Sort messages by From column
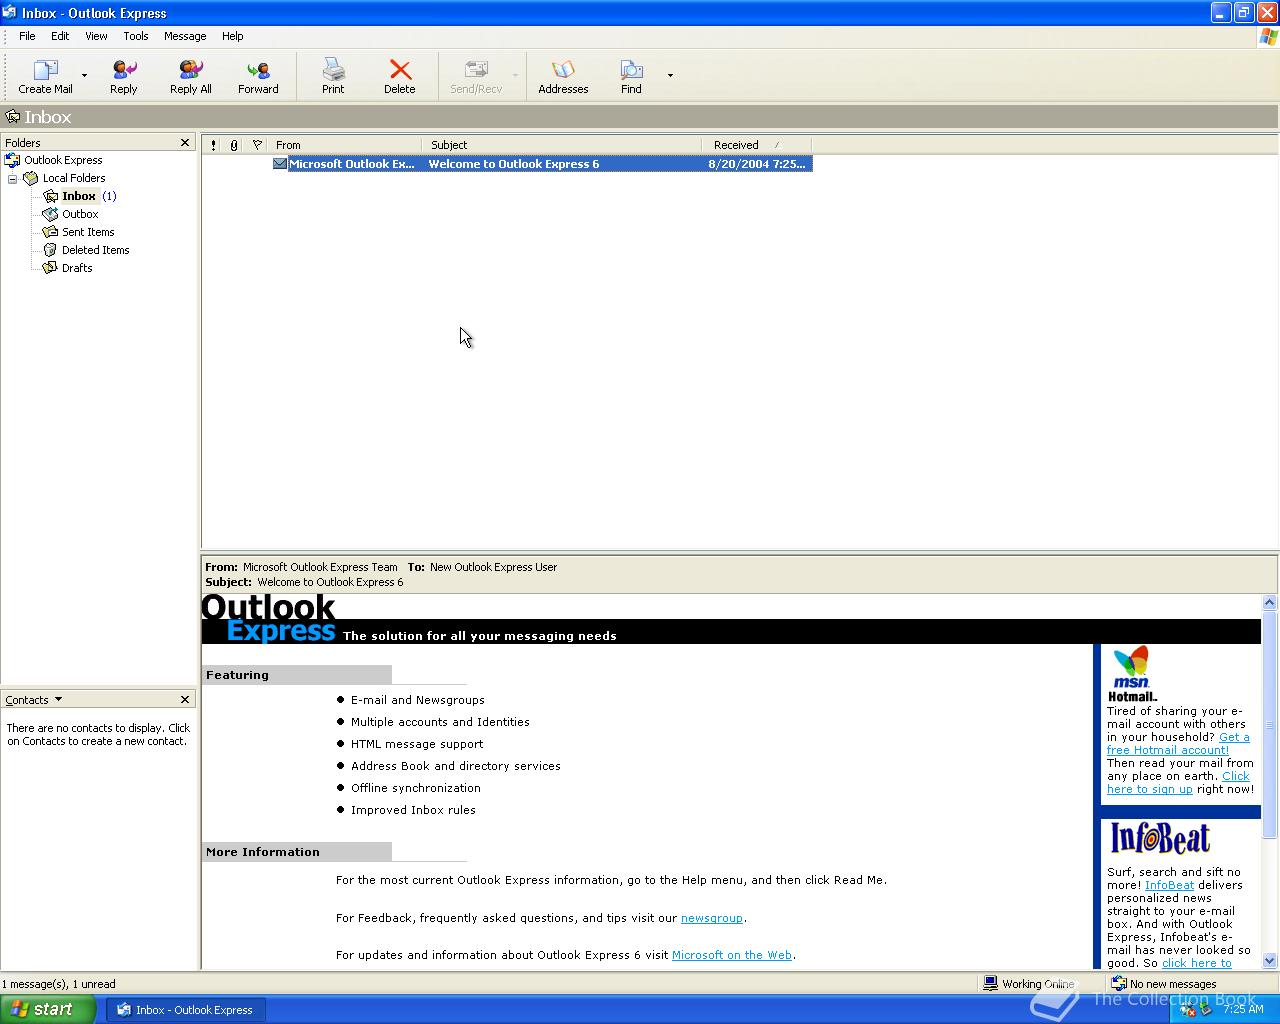The height and width of the screenshot is (1024, 1280). [345, 145]
